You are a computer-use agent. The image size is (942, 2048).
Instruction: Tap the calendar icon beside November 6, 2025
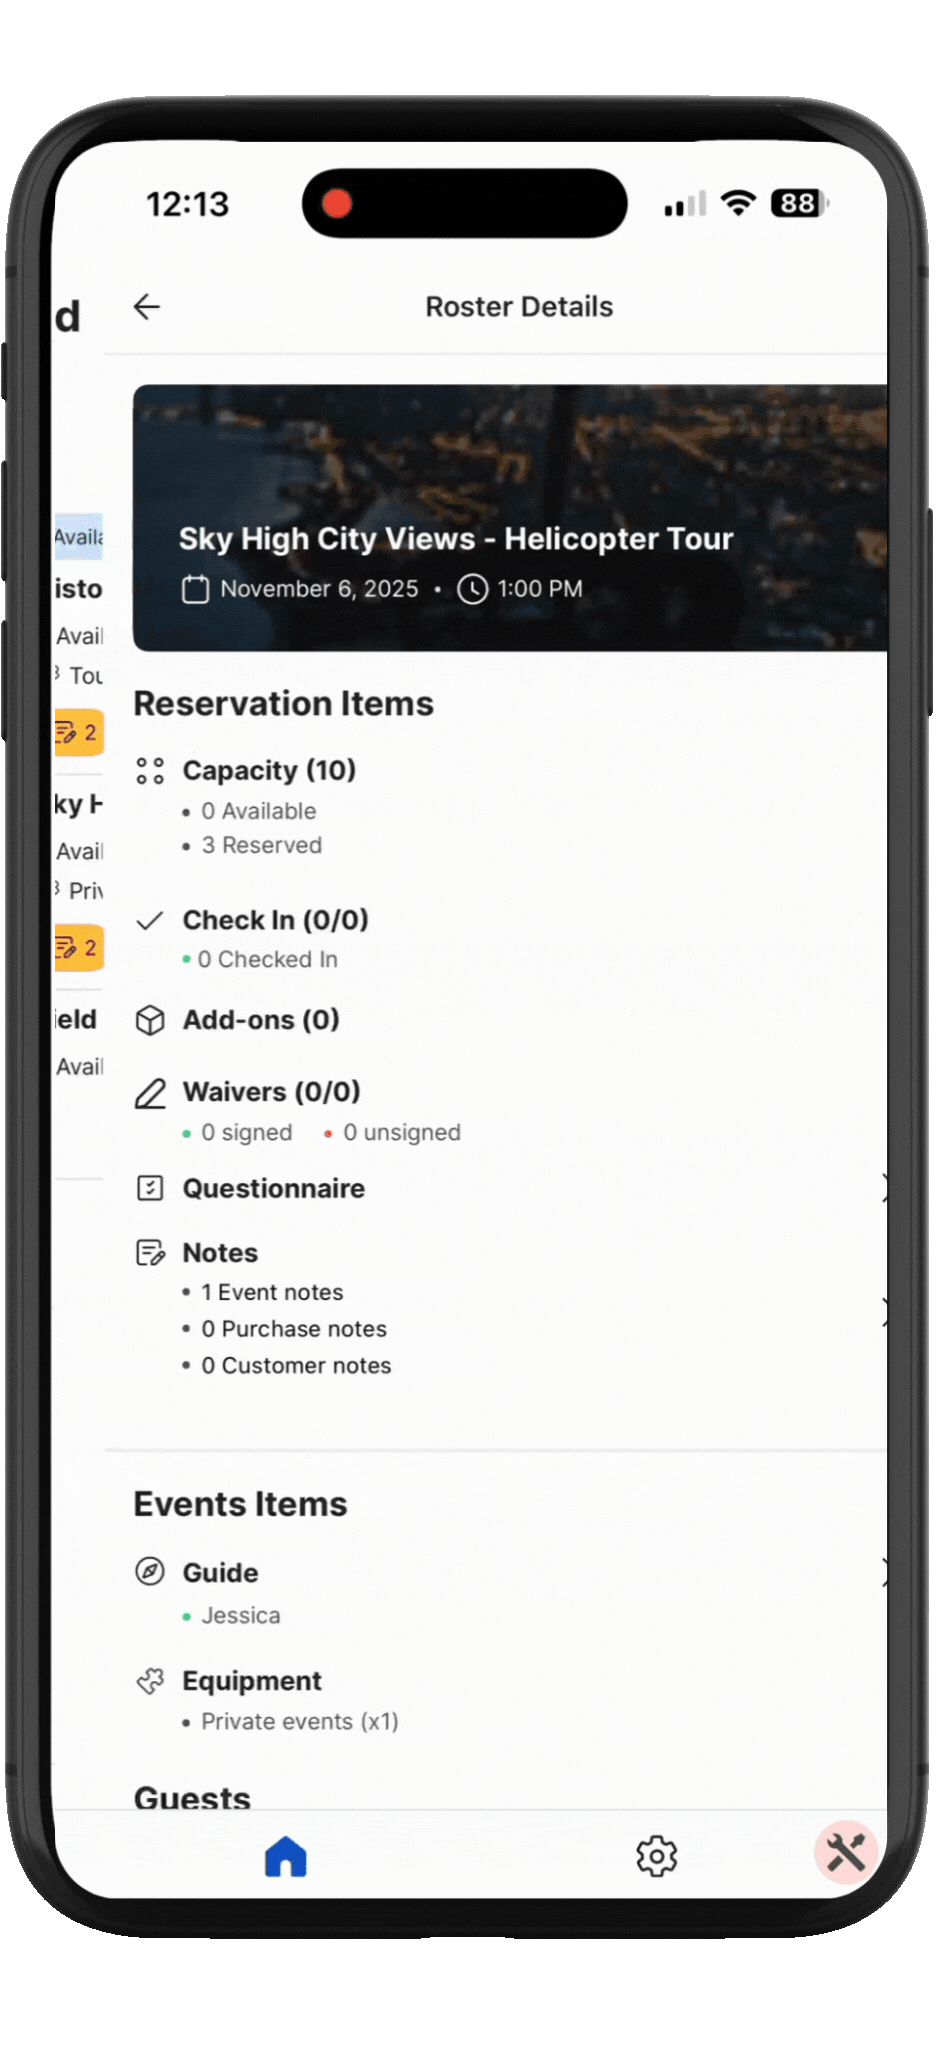pyautogui.click(x=195, y=589)
